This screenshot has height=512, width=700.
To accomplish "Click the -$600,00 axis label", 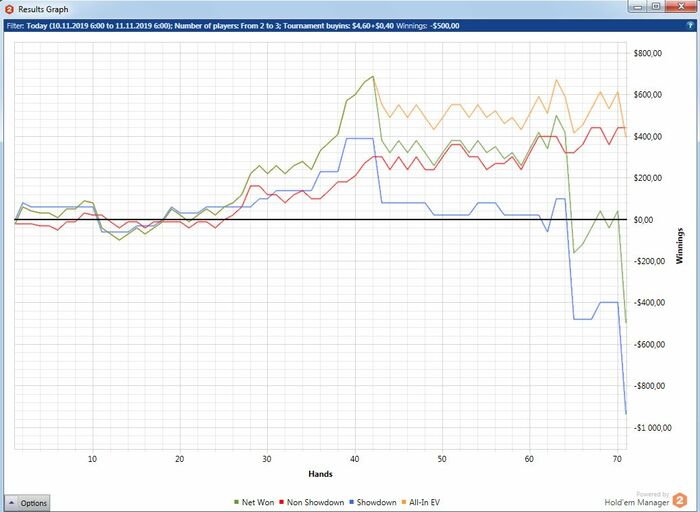I will click(649, 345).
